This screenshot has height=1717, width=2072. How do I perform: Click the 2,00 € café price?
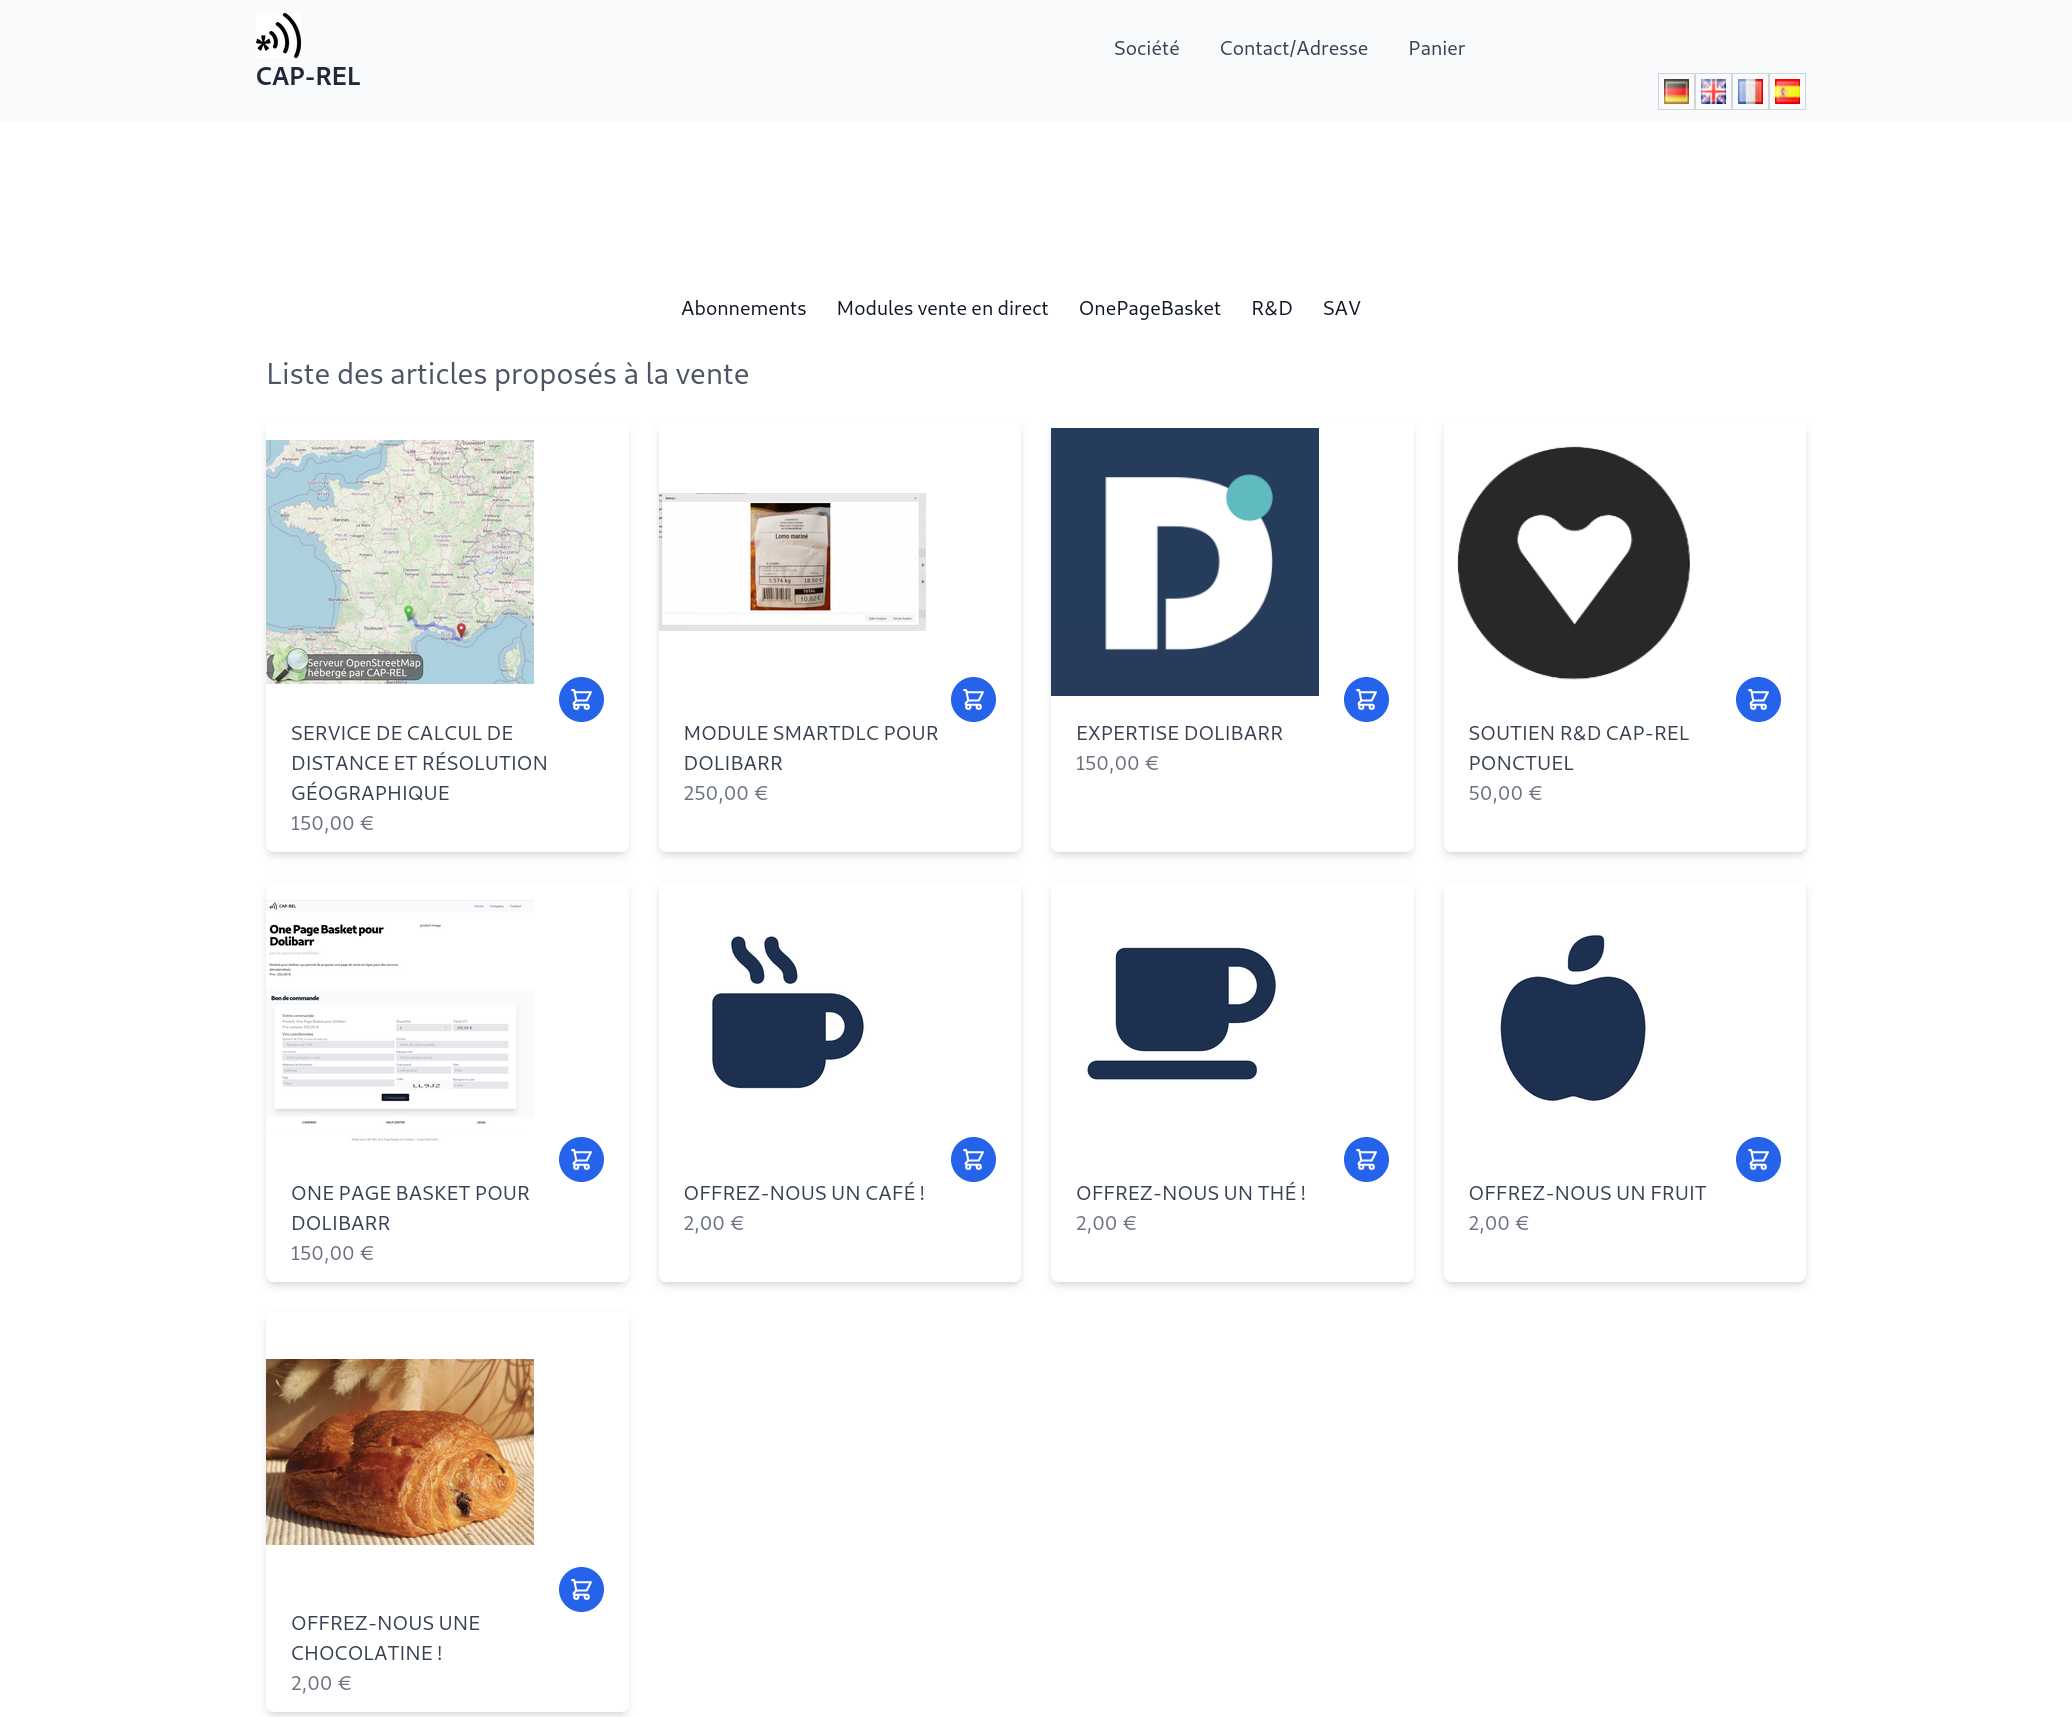(713, 1223)
